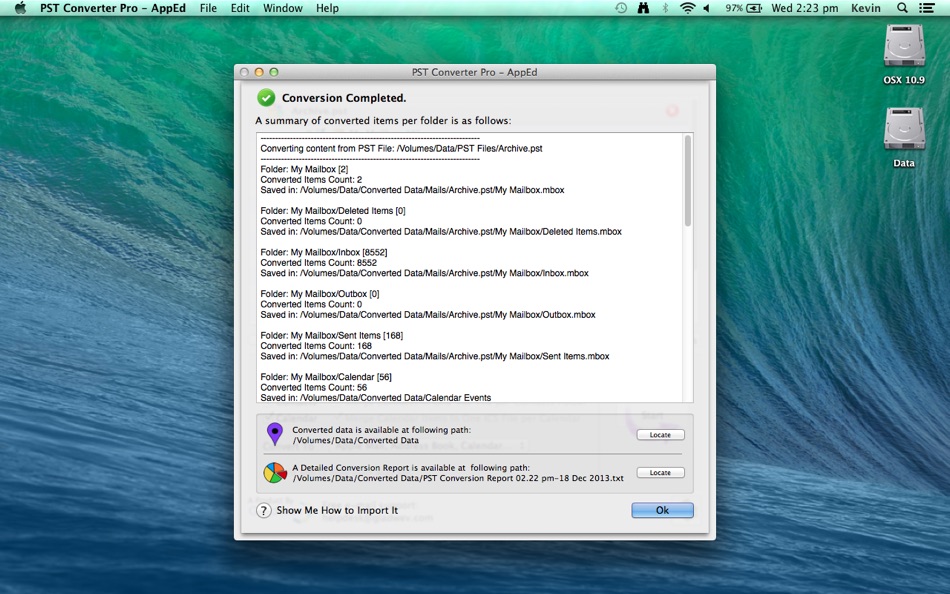Click the 'Folder: My Mailbox/Outbox [0]' line
950x594 pixels.
(320, 294)
